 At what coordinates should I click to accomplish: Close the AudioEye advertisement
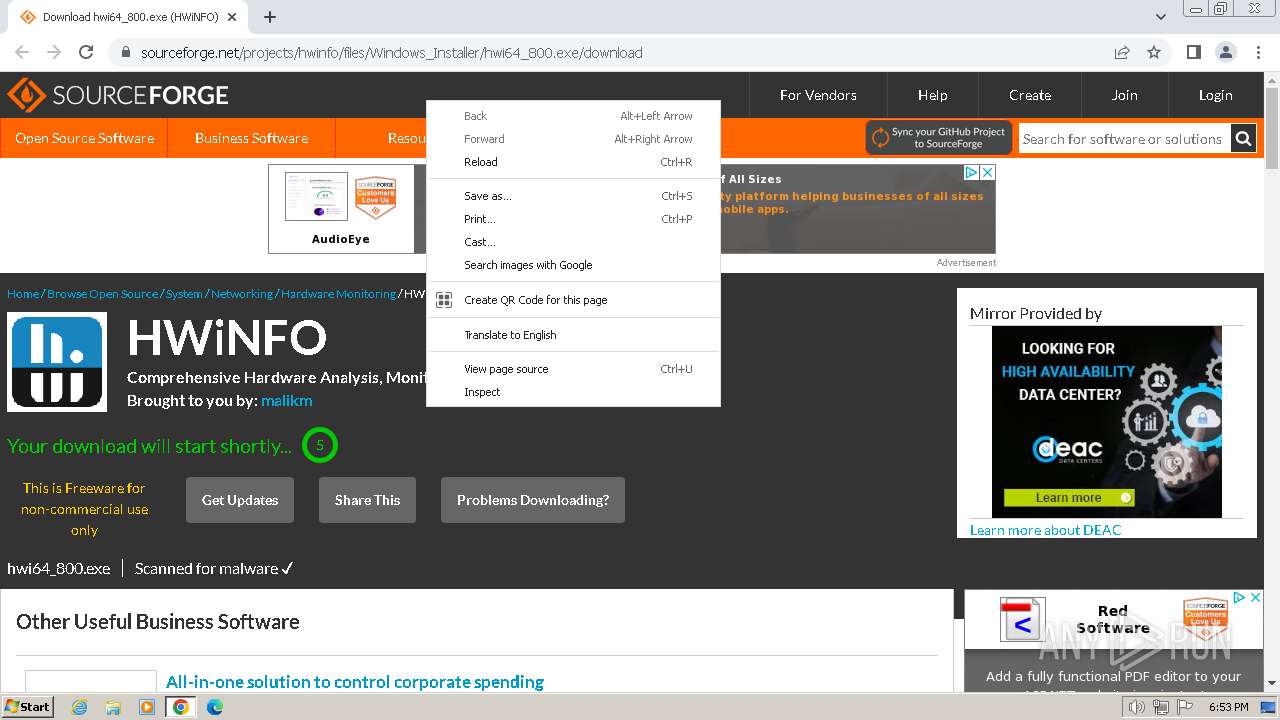(x=987, y=172)
